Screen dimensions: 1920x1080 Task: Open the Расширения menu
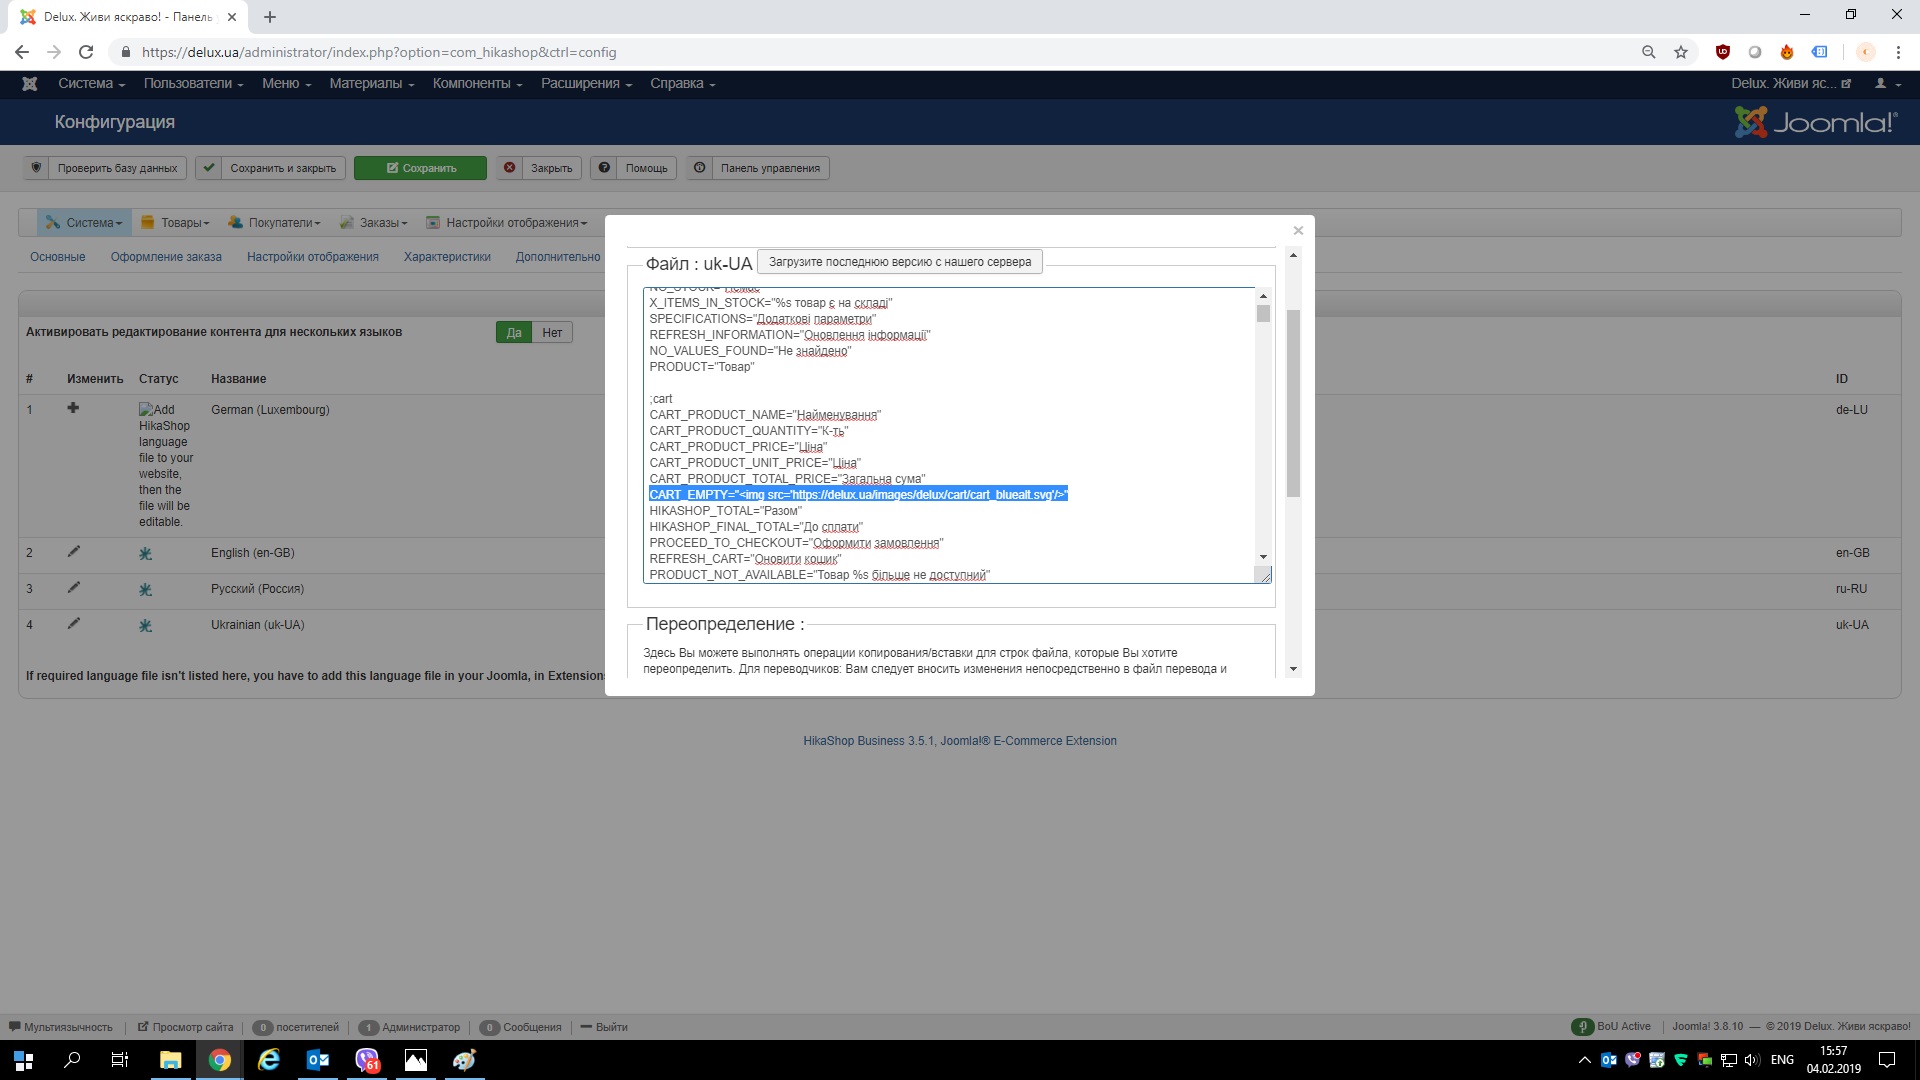click(x=586, y=84)
